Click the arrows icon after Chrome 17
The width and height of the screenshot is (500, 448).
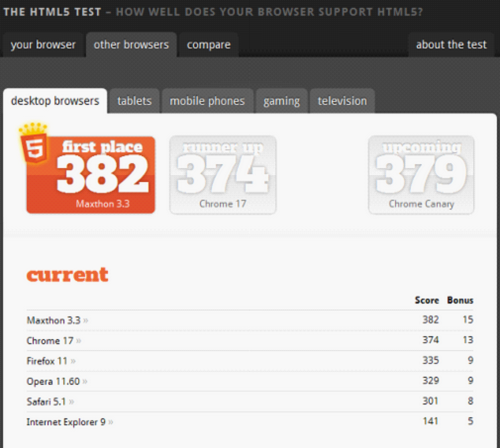(79, 341)
